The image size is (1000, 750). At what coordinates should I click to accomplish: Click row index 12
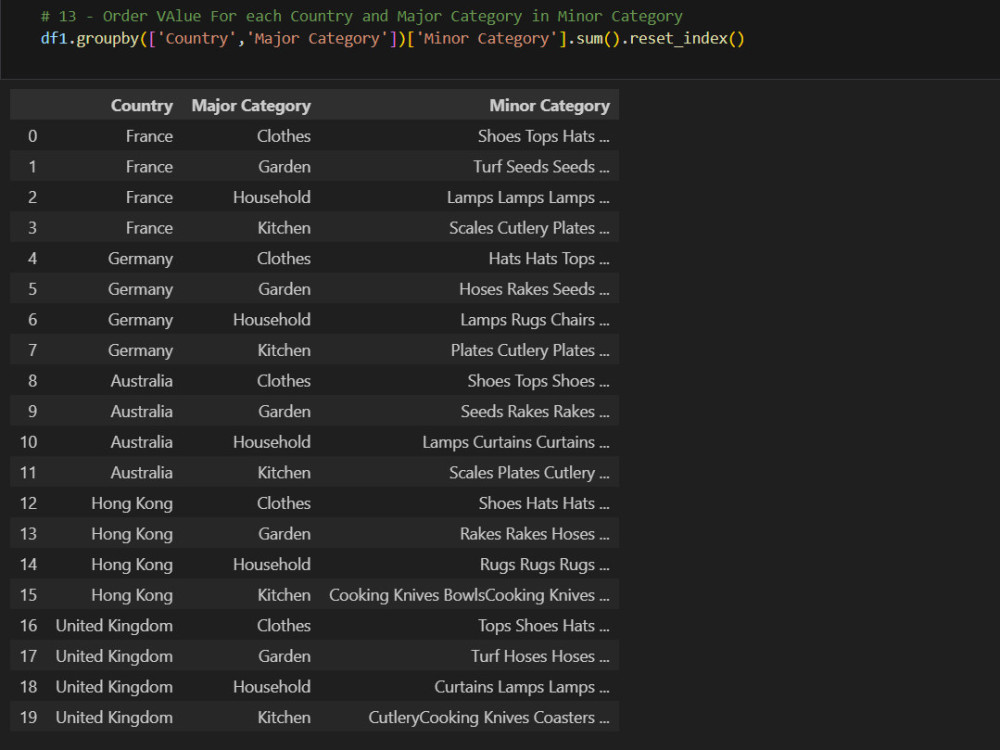pyautogui.click(x=29, y=503)
